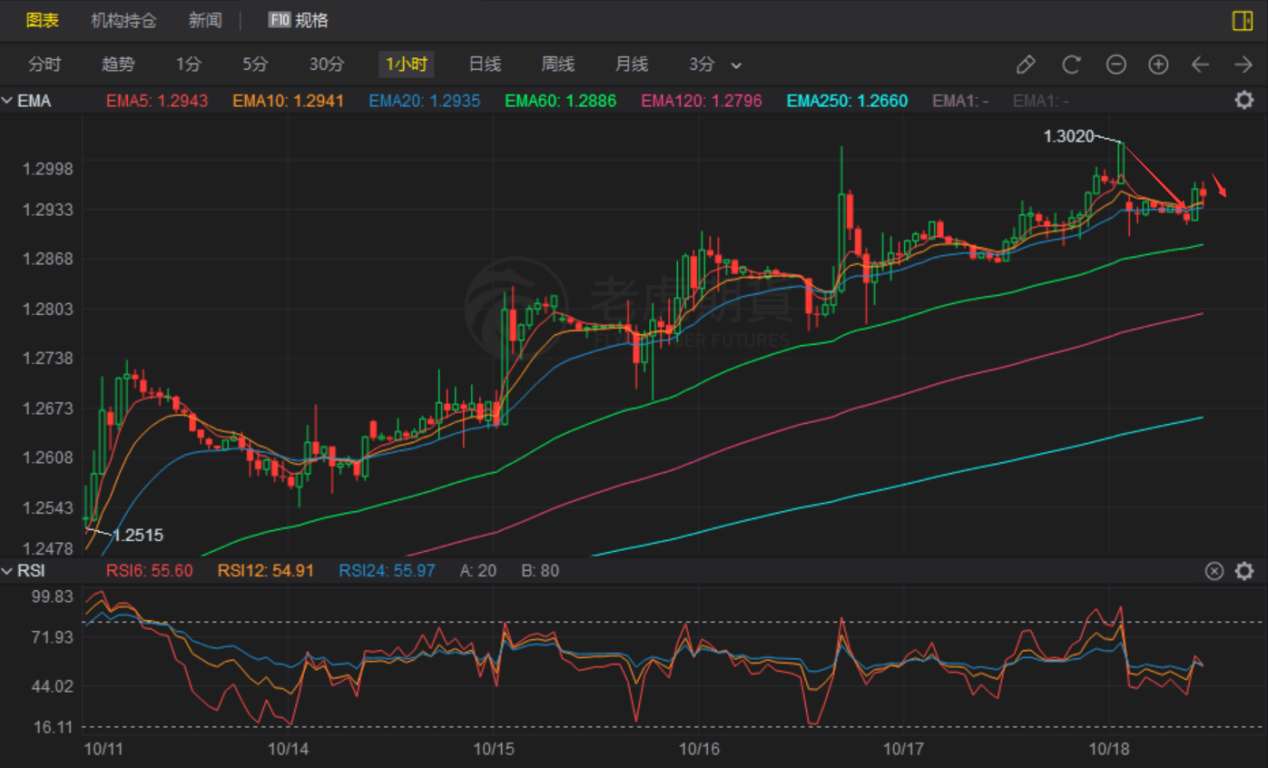Click the F10 badge icon

[280, 20]
